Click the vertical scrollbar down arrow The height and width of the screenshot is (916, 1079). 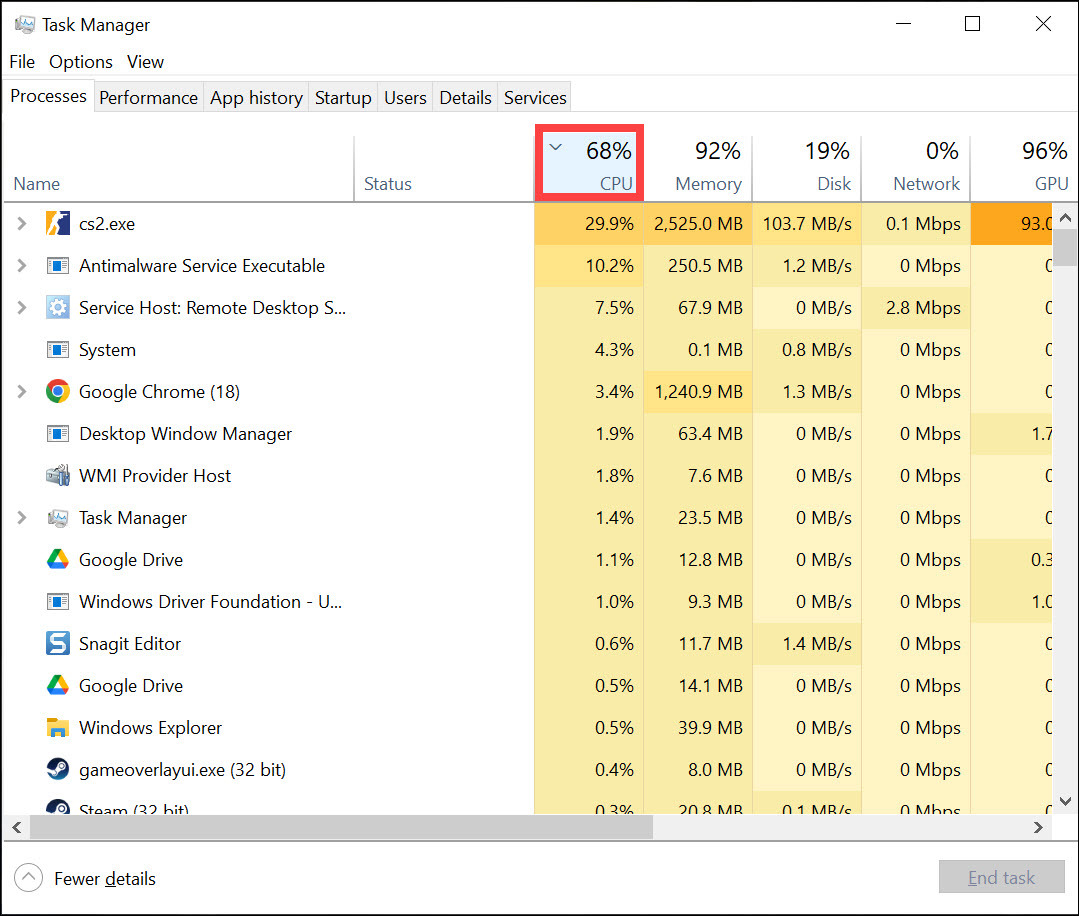coord(1066,801)
